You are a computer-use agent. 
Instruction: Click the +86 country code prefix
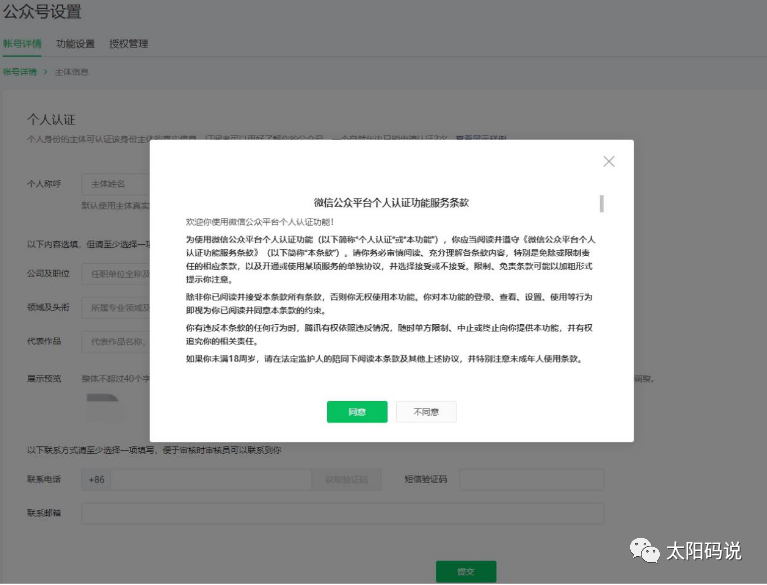[96, 480]
